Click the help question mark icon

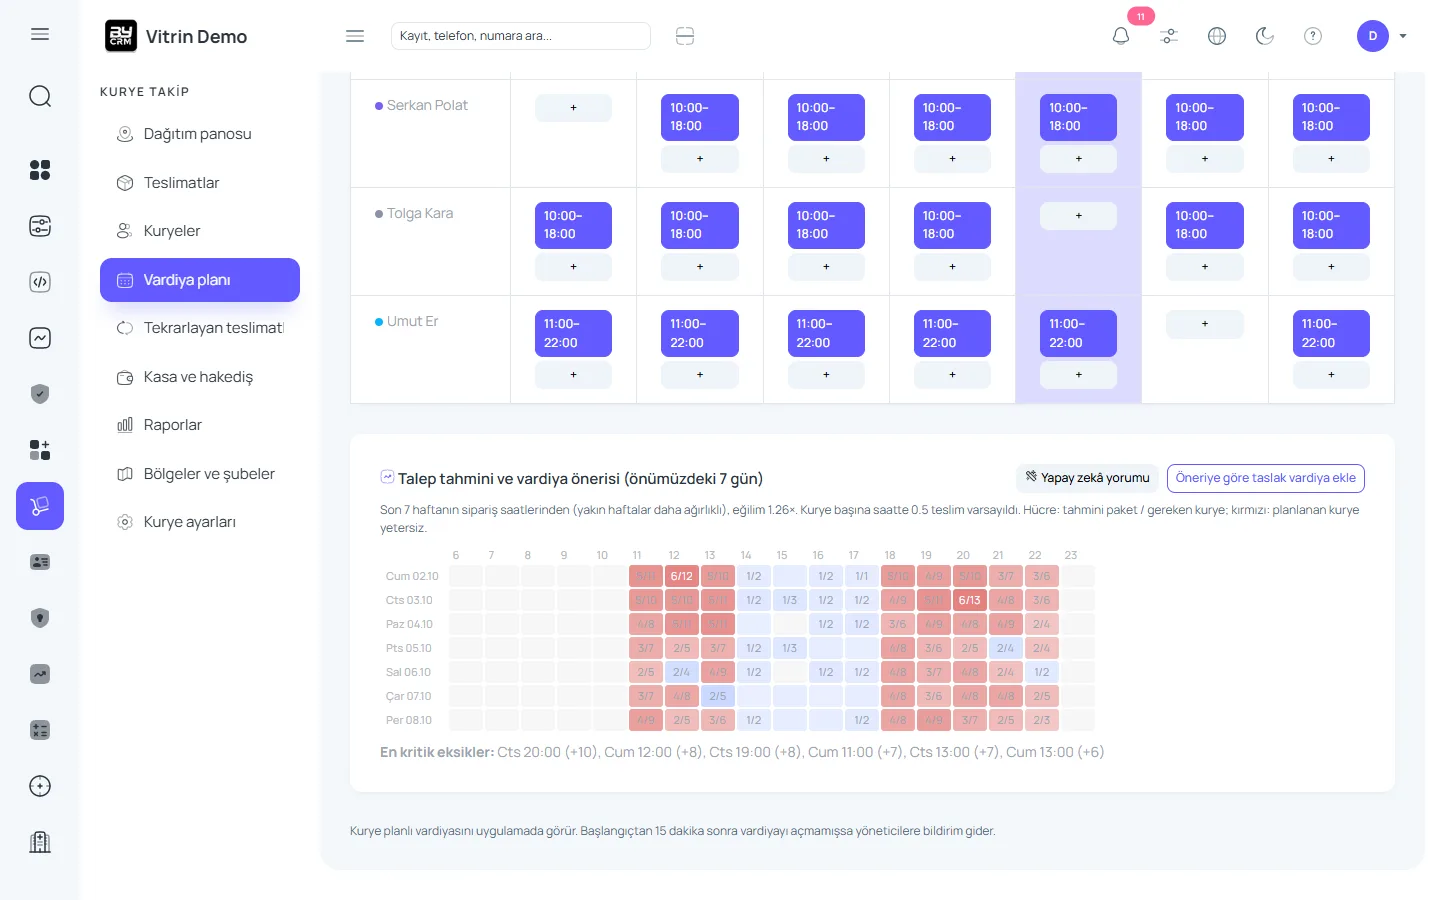point(1313,36)
